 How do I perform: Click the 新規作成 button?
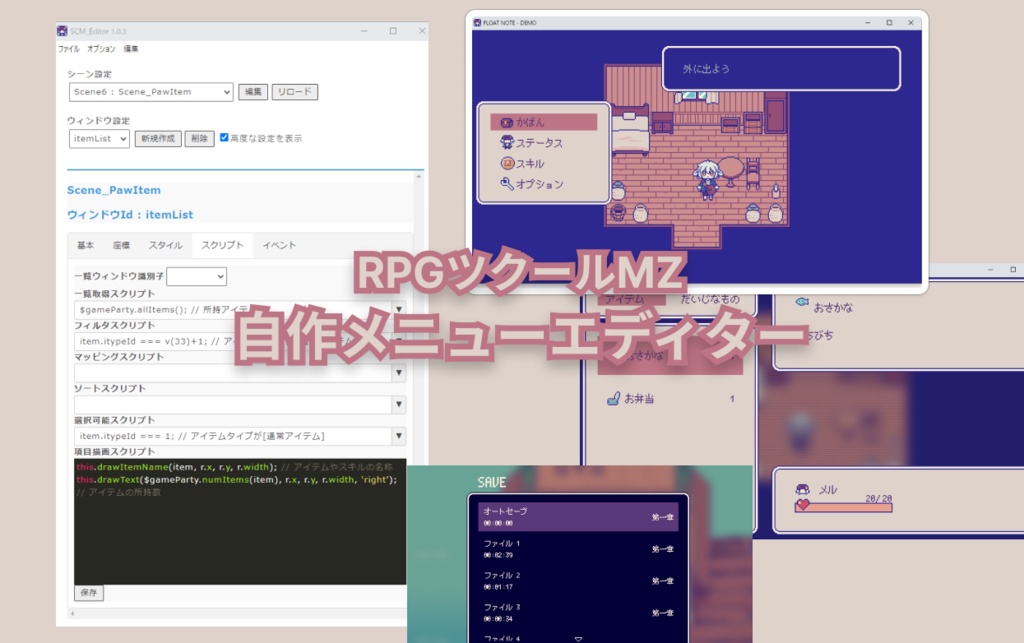pos(158,138)
